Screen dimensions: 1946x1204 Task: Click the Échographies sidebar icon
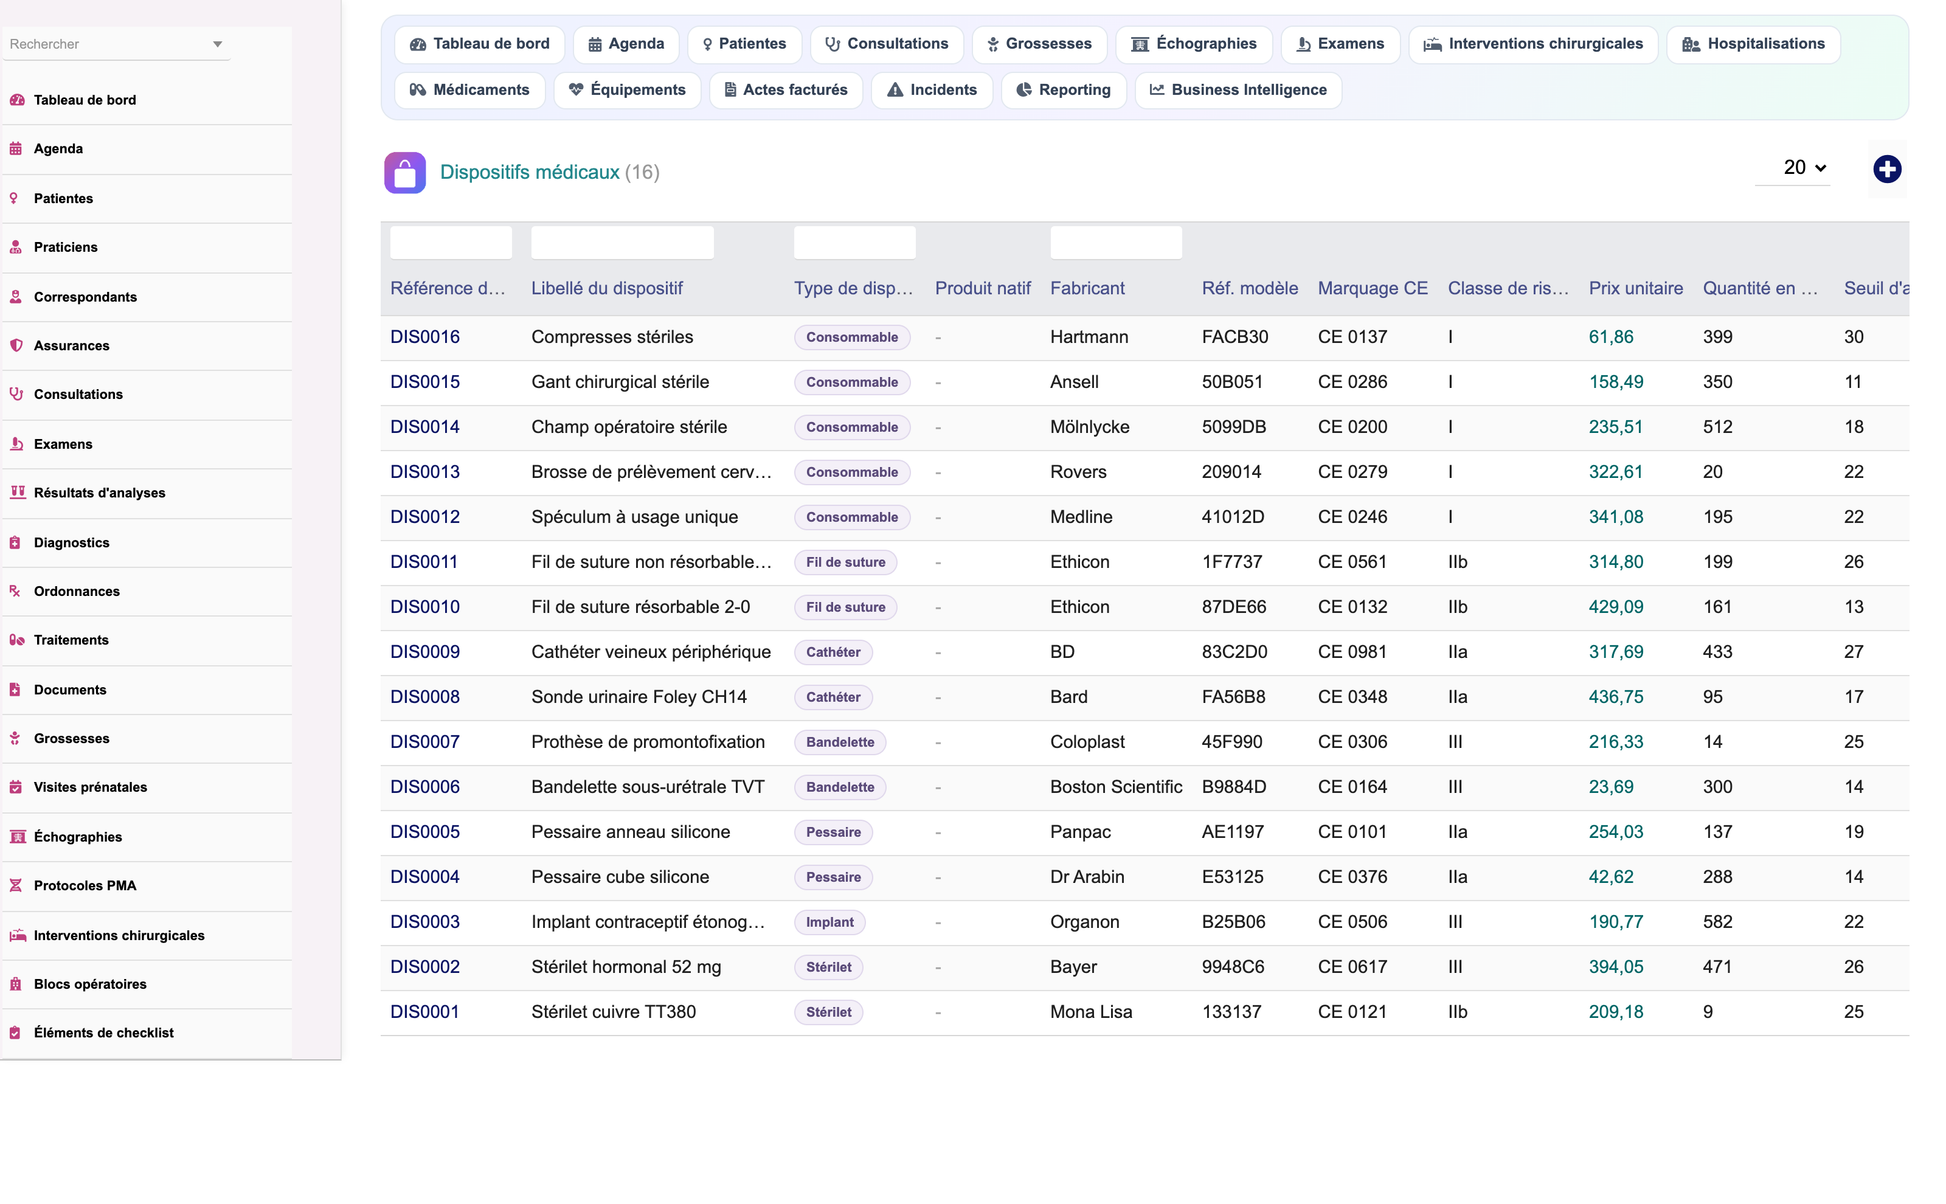(x=17, y=837)
